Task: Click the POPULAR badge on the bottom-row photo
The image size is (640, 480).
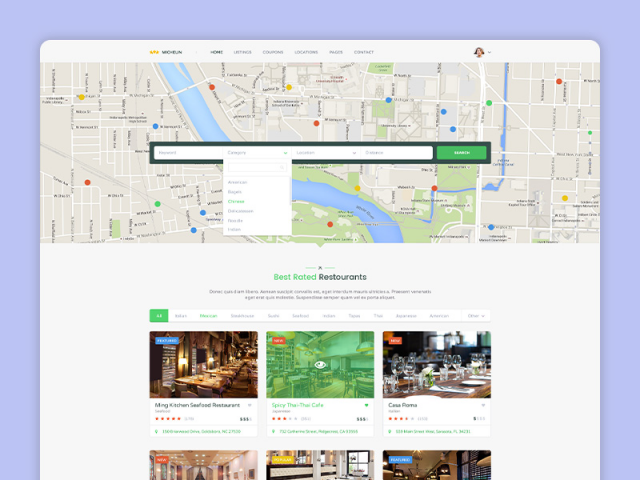Action: (x=282, y=460)
